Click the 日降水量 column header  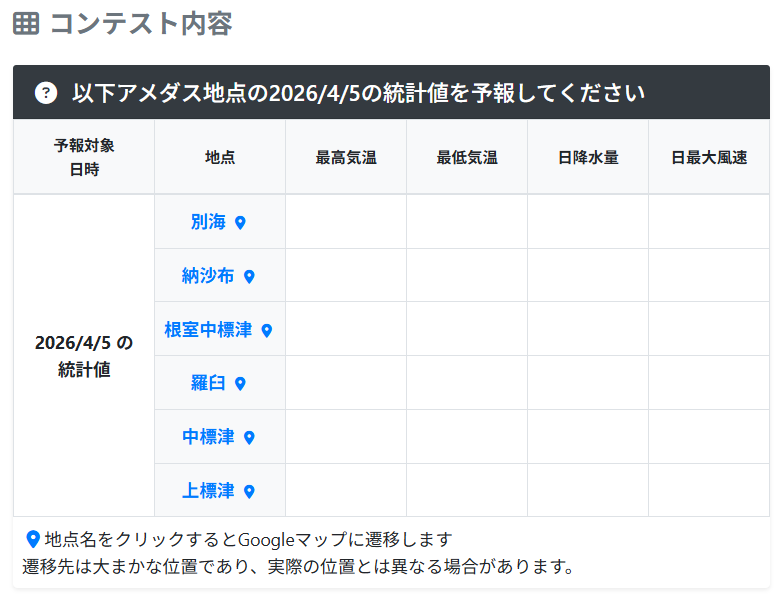pos(588,157)
